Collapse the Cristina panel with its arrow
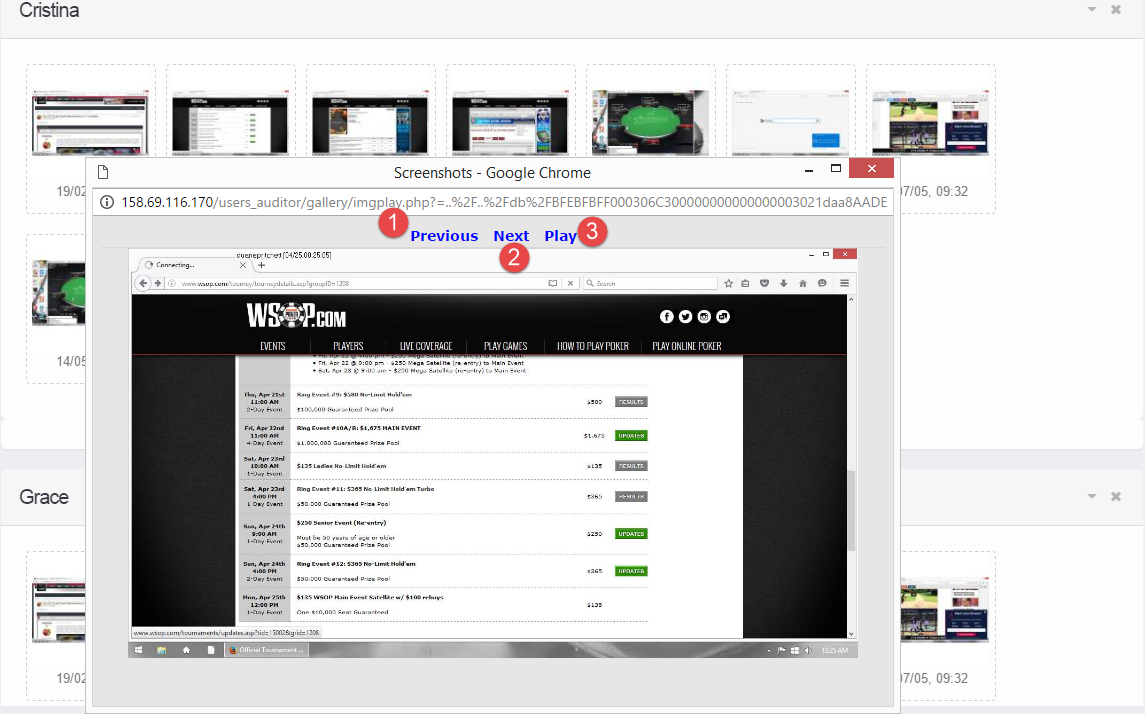1145x714 pixels. pos(1092,9)
